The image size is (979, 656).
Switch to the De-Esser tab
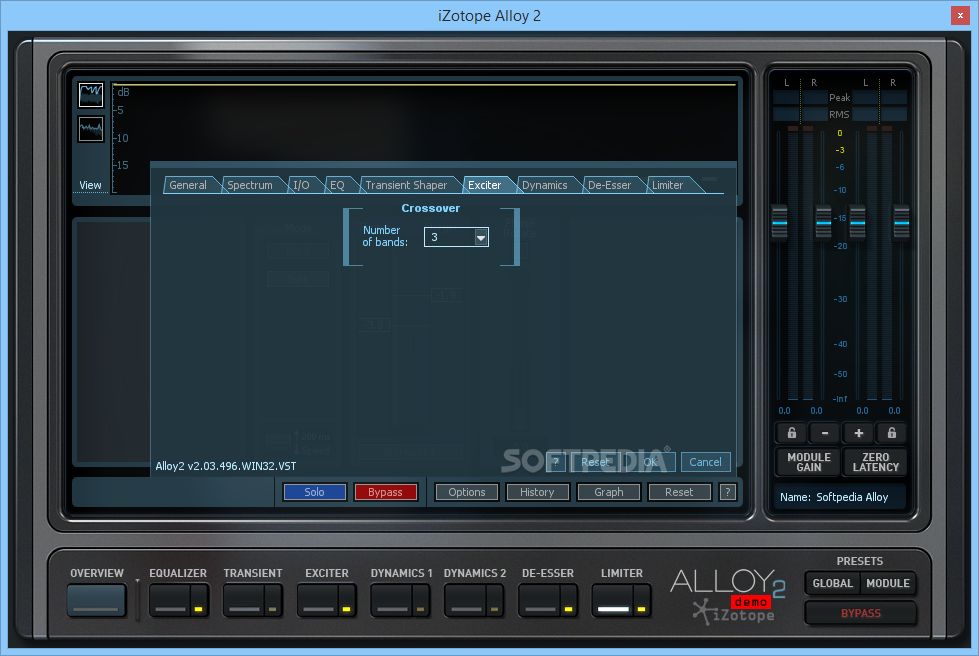point(609,185)
